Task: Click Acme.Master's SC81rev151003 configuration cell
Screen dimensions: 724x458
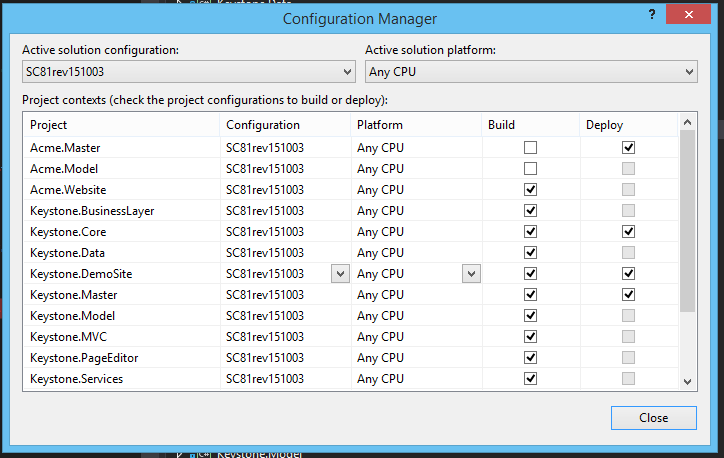Action: pyautogui.click(x=286, y=148)
